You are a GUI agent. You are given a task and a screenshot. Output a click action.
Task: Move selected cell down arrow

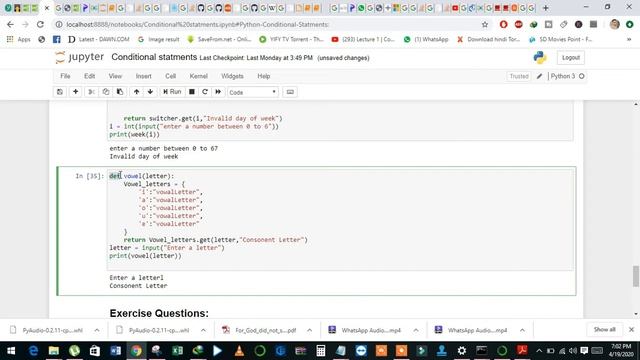tap(150, 92)
